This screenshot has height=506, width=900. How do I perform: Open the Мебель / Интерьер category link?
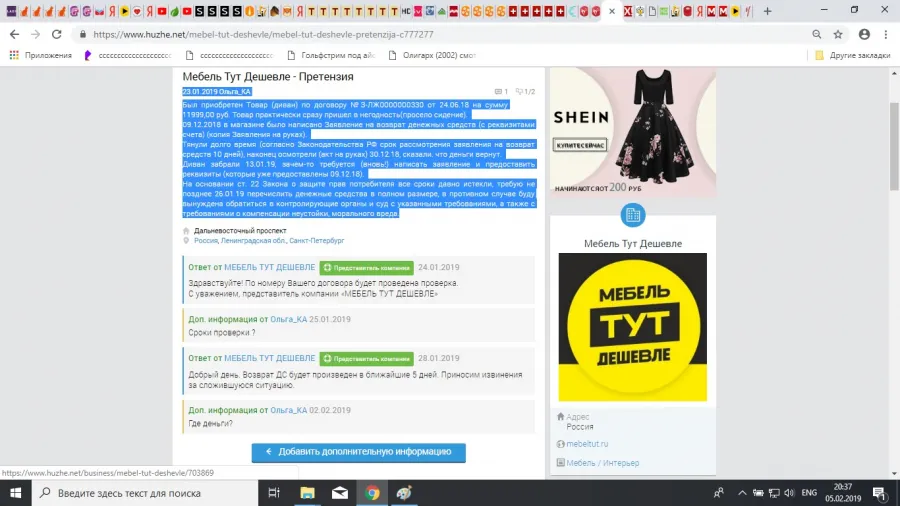(x=602, y=463)
